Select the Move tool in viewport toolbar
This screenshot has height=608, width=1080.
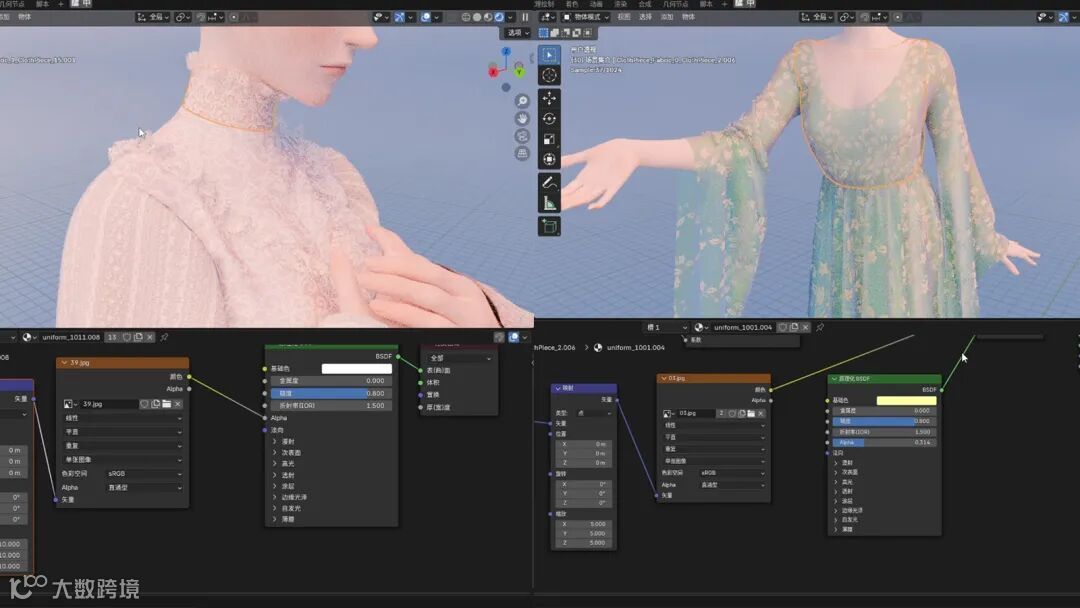pyautogui.click(x=549, y=98)
